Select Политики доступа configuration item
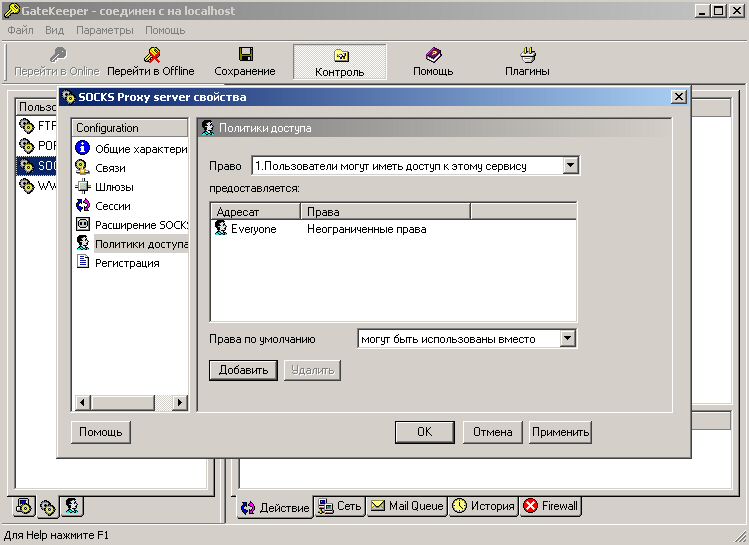This screenshot has width=749, height=545. (x=141, y=244)
